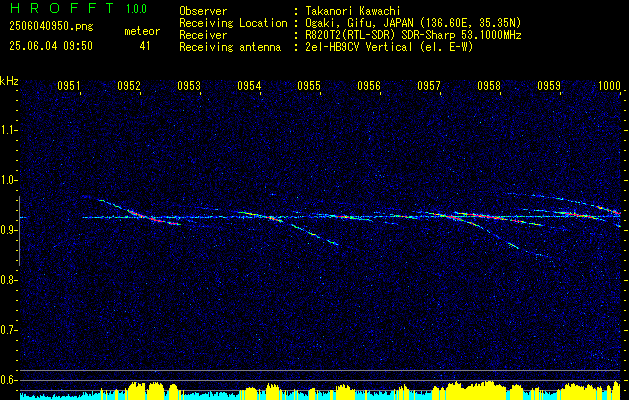Click the Receiving Location label
The height and width of the screenshot is (400, 629).
(233, 23)
